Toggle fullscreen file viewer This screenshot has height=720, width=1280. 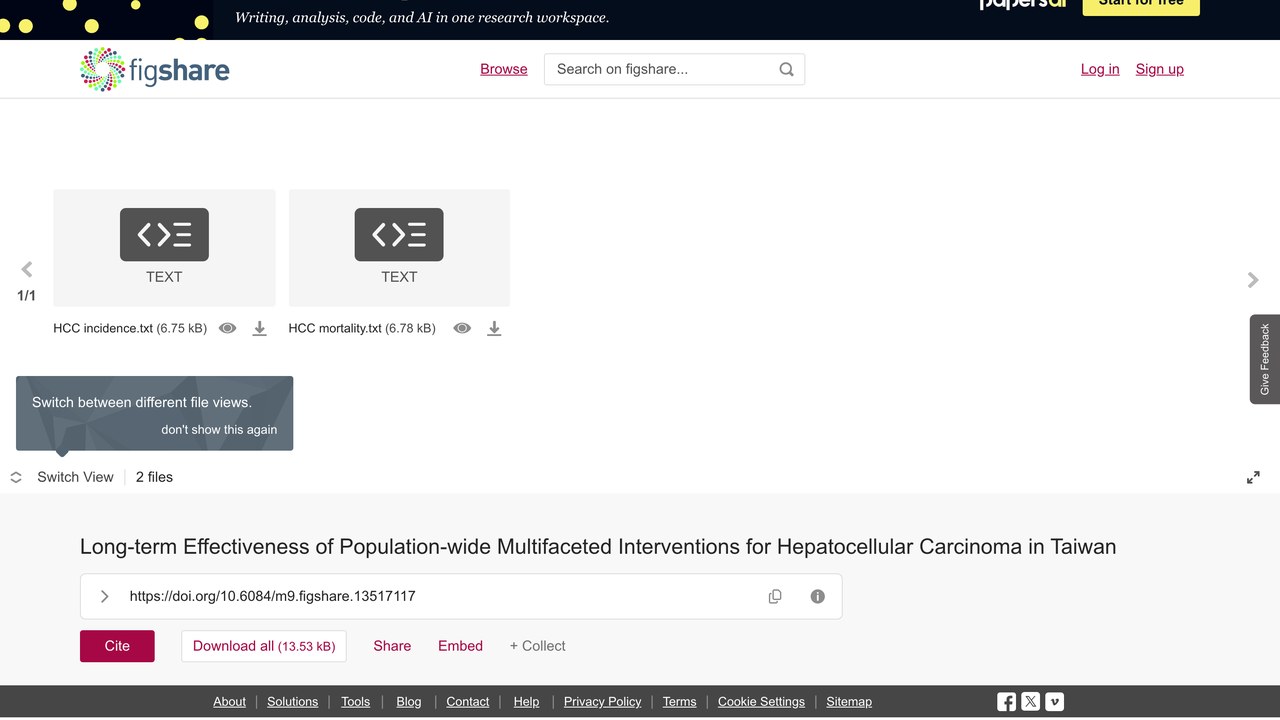(1253, 478)
